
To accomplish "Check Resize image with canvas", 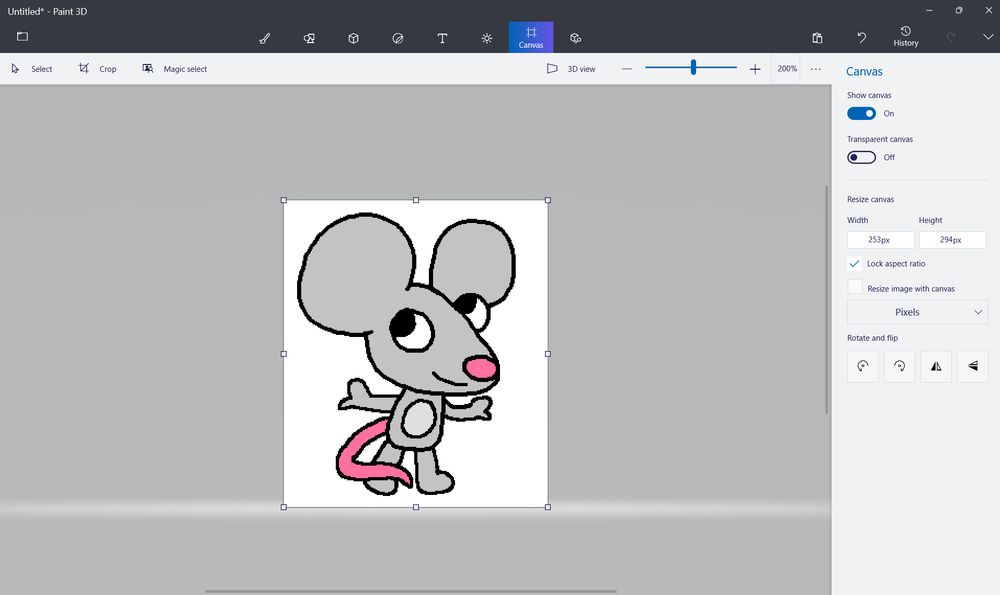I will coord(855,287).
